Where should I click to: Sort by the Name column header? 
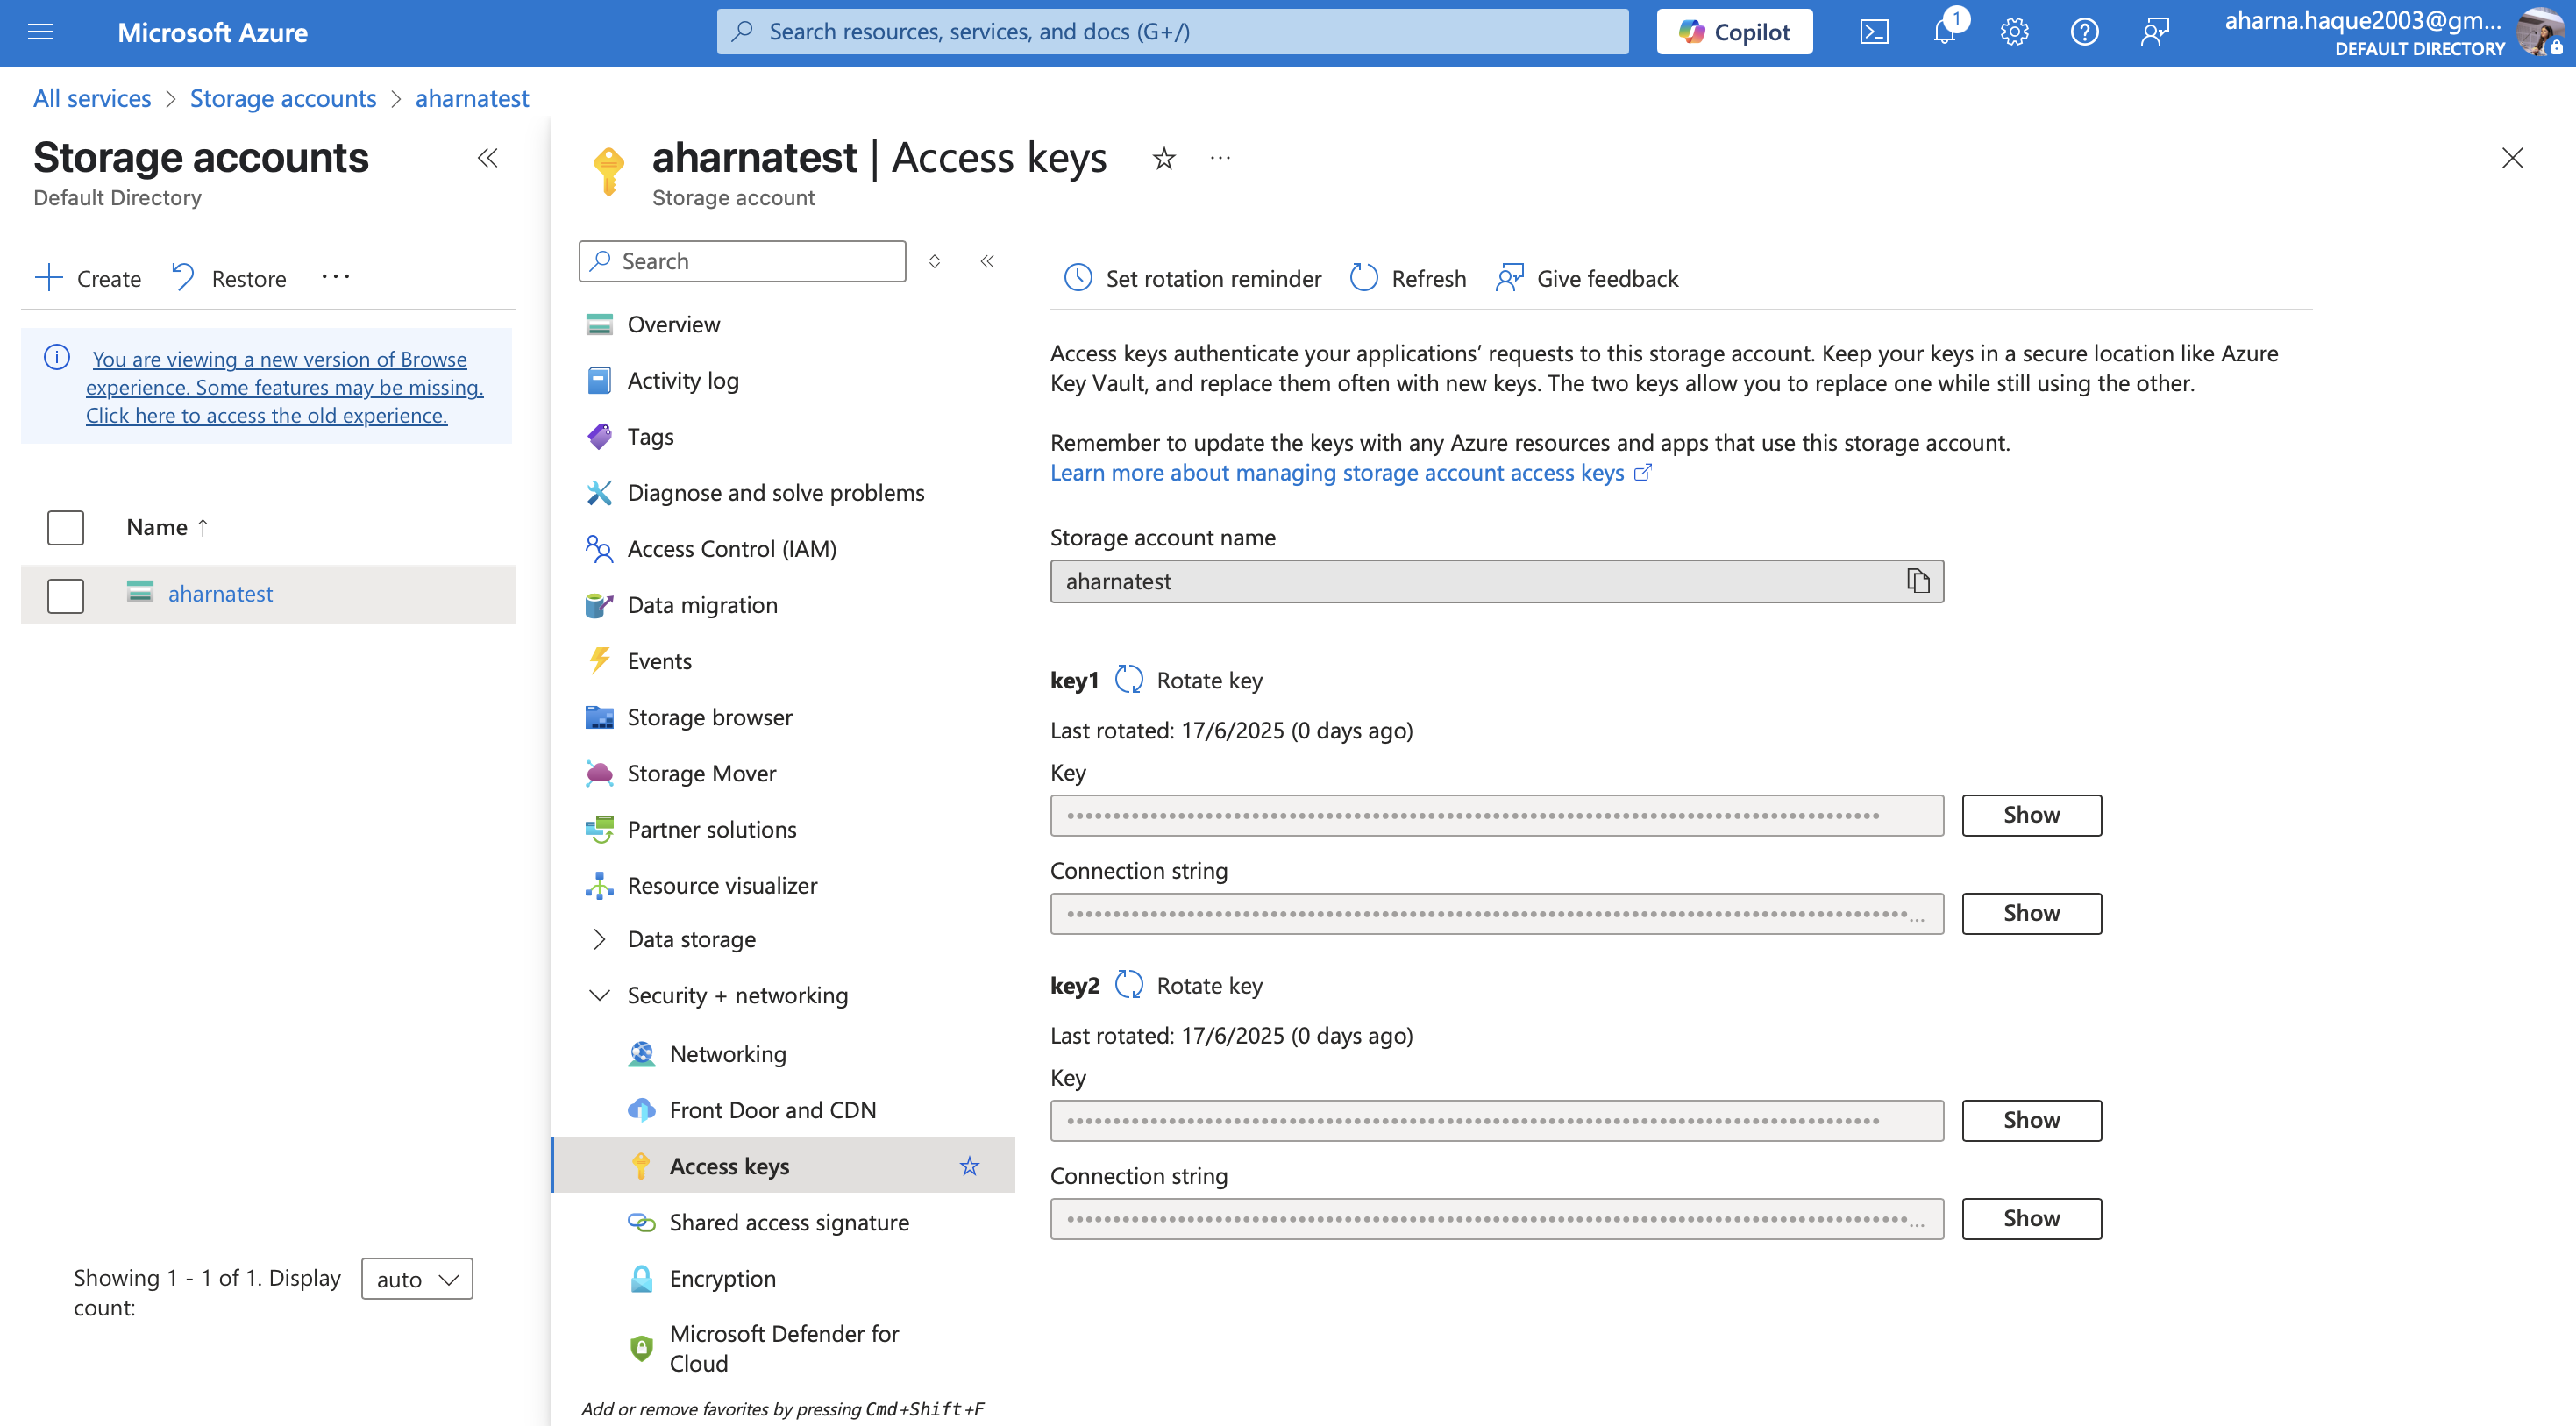[x=167, y=527]
